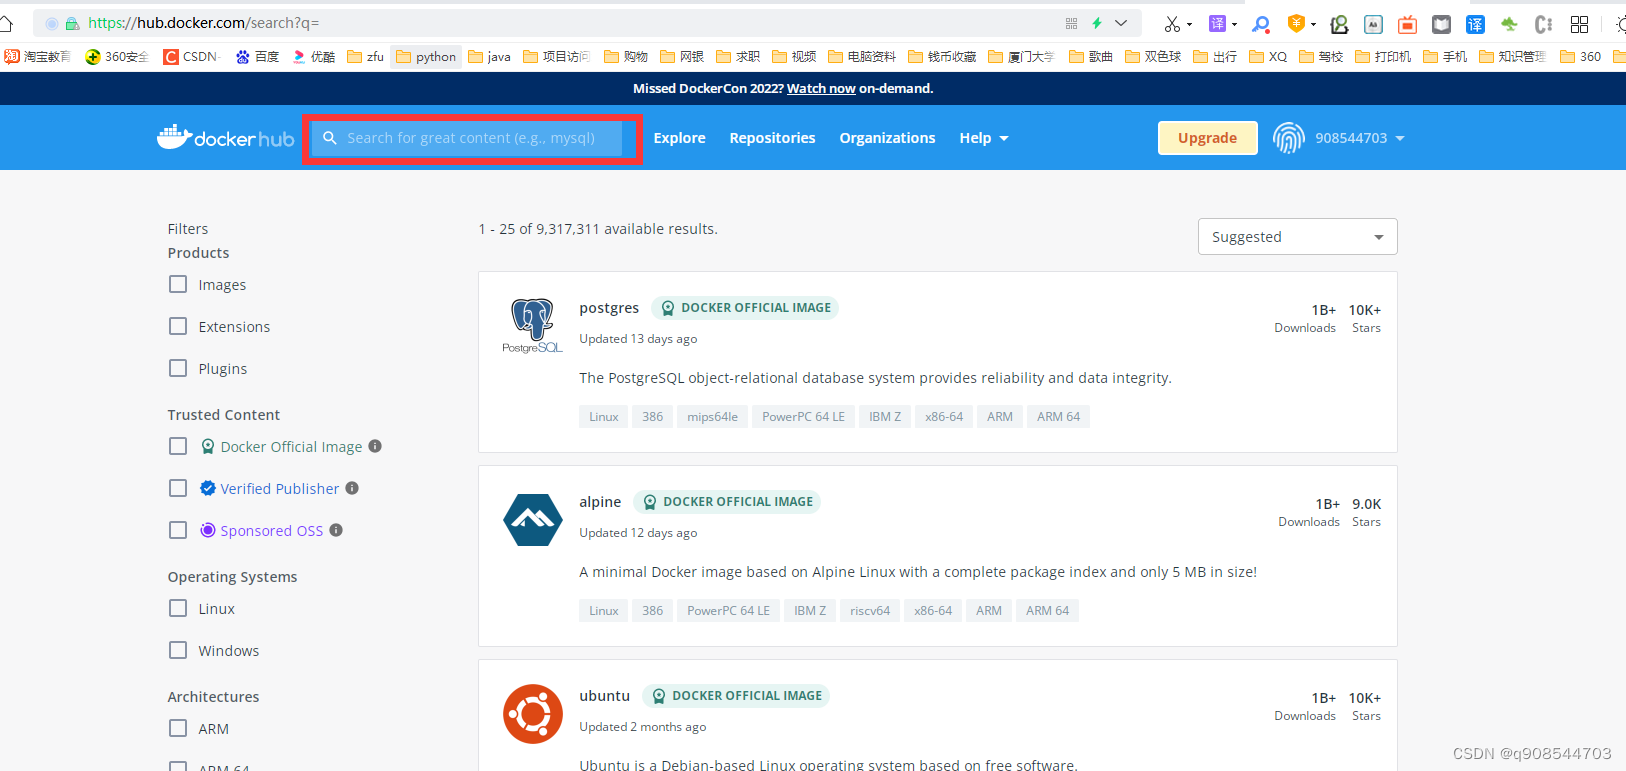Viewport: 1626px width, 771px height.
Task: Click the four-squares apps grid icon
Action: pyautogui.click(x=1580, y=24)
